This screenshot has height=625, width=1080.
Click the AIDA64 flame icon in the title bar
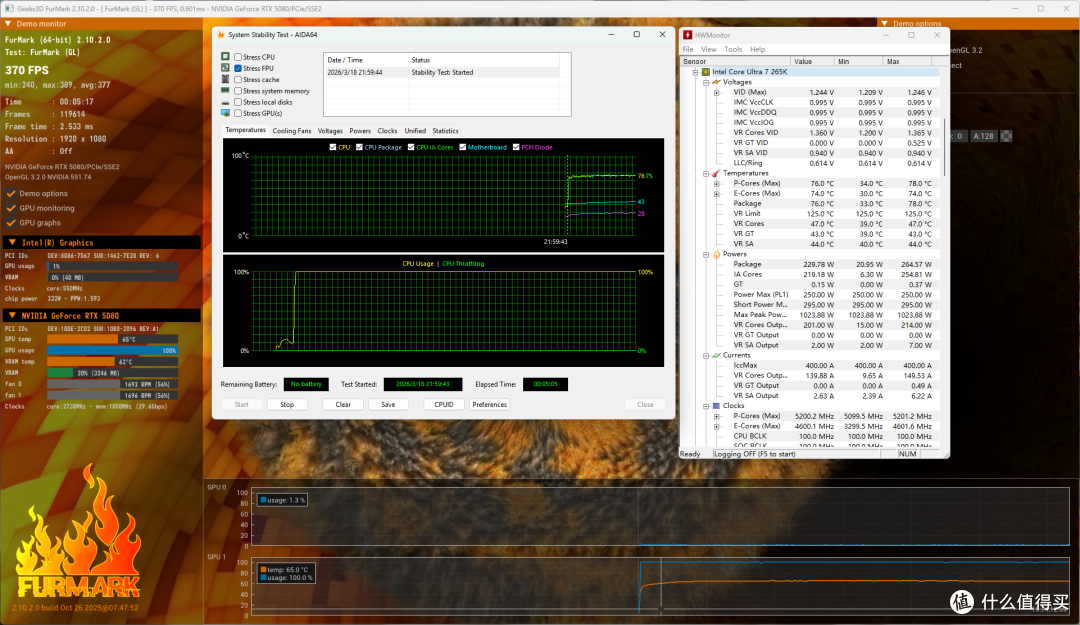point(221,34)
